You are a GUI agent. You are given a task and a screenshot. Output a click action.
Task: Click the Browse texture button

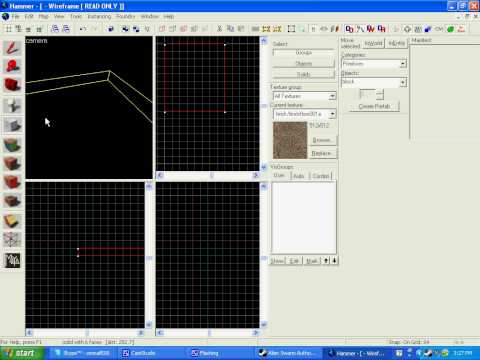click(x=322, y=140)
